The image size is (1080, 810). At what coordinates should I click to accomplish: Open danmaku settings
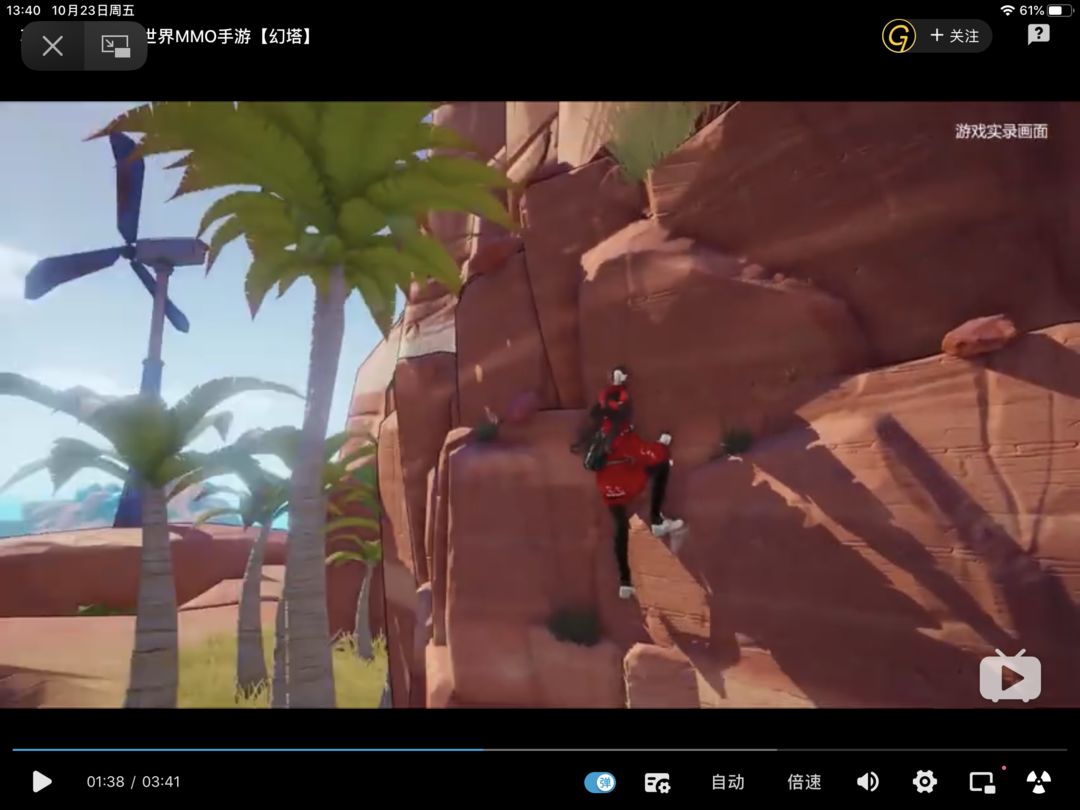click(657, 782)
